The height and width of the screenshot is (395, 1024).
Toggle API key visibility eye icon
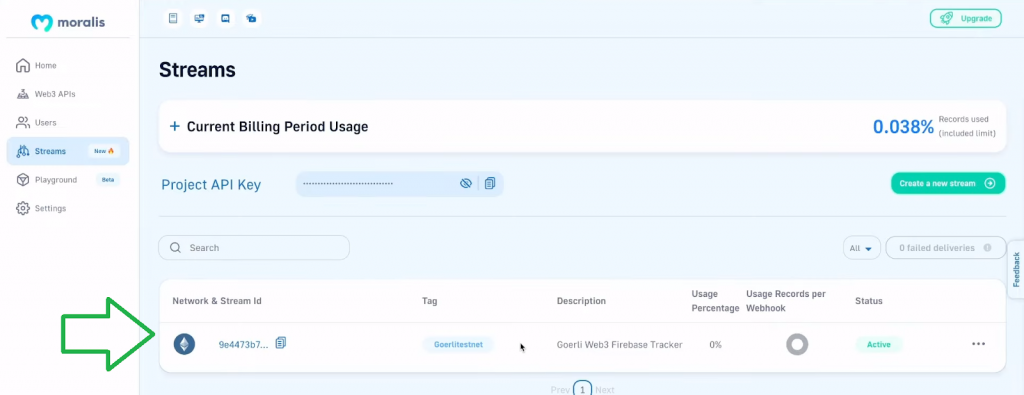click(466, 183)
